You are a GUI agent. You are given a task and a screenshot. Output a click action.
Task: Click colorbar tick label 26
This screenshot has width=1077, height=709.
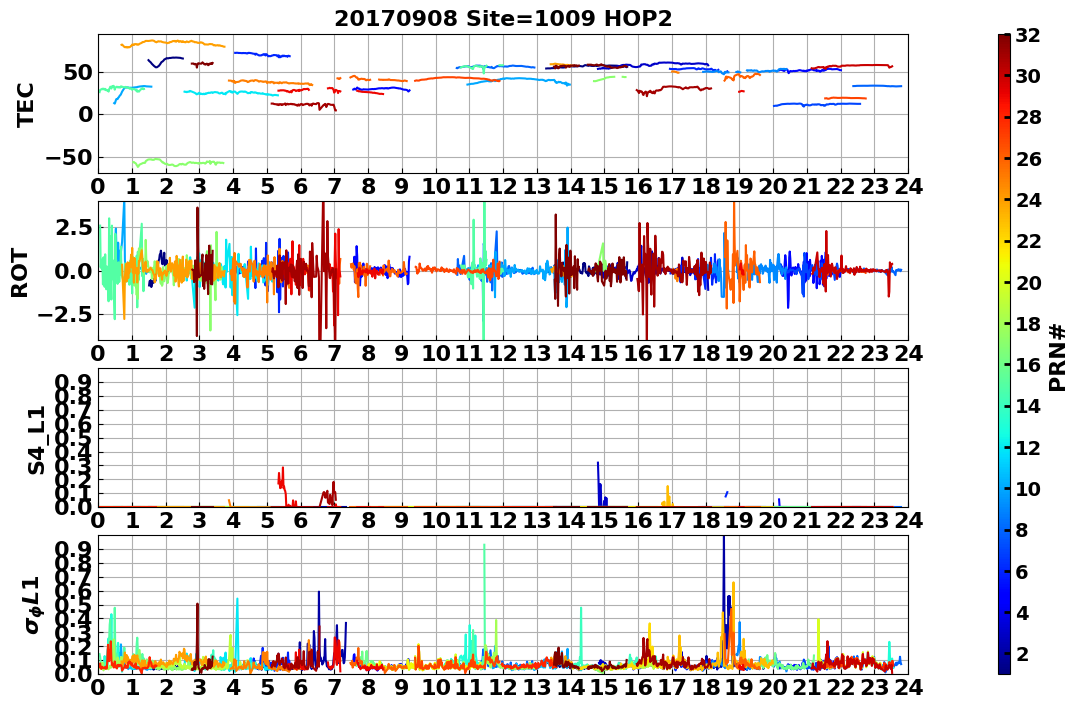[x=1028, y=159]
